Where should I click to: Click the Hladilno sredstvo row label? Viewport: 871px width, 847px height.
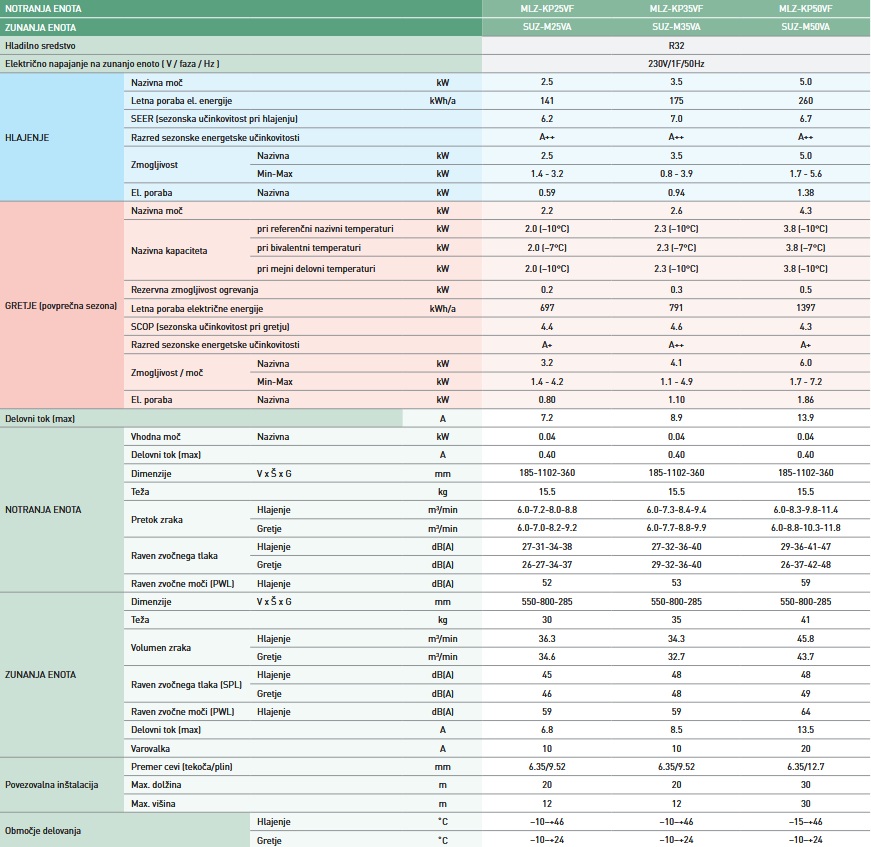pyautogui.click(x=39, y=46)
